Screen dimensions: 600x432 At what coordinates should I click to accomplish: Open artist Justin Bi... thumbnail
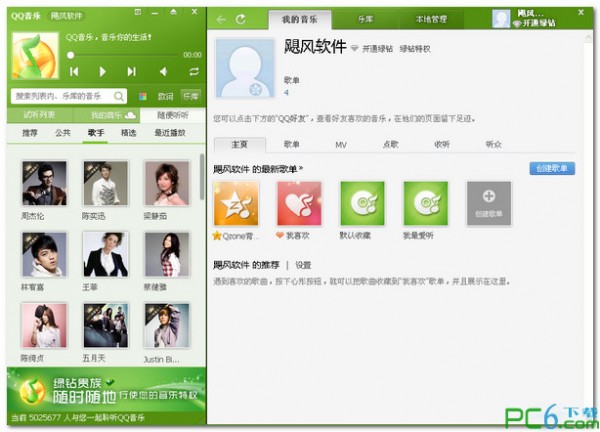tap(167, 326)
